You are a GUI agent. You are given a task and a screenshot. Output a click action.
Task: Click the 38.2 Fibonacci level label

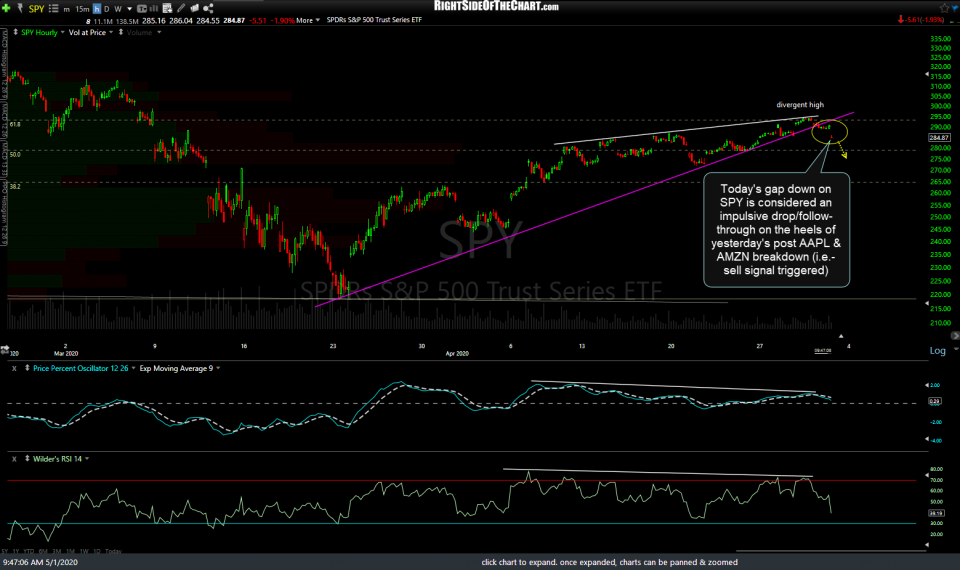tap(15, 187)
